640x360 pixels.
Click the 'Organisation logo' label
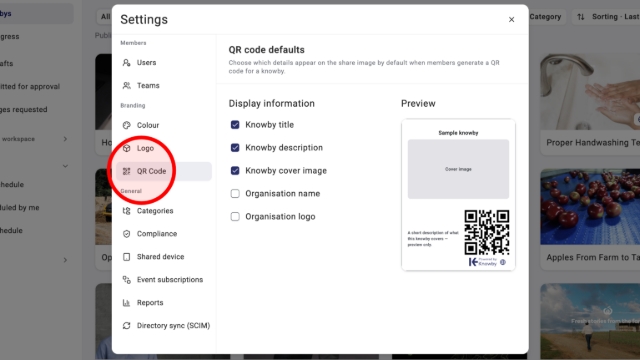click(280, 216)
